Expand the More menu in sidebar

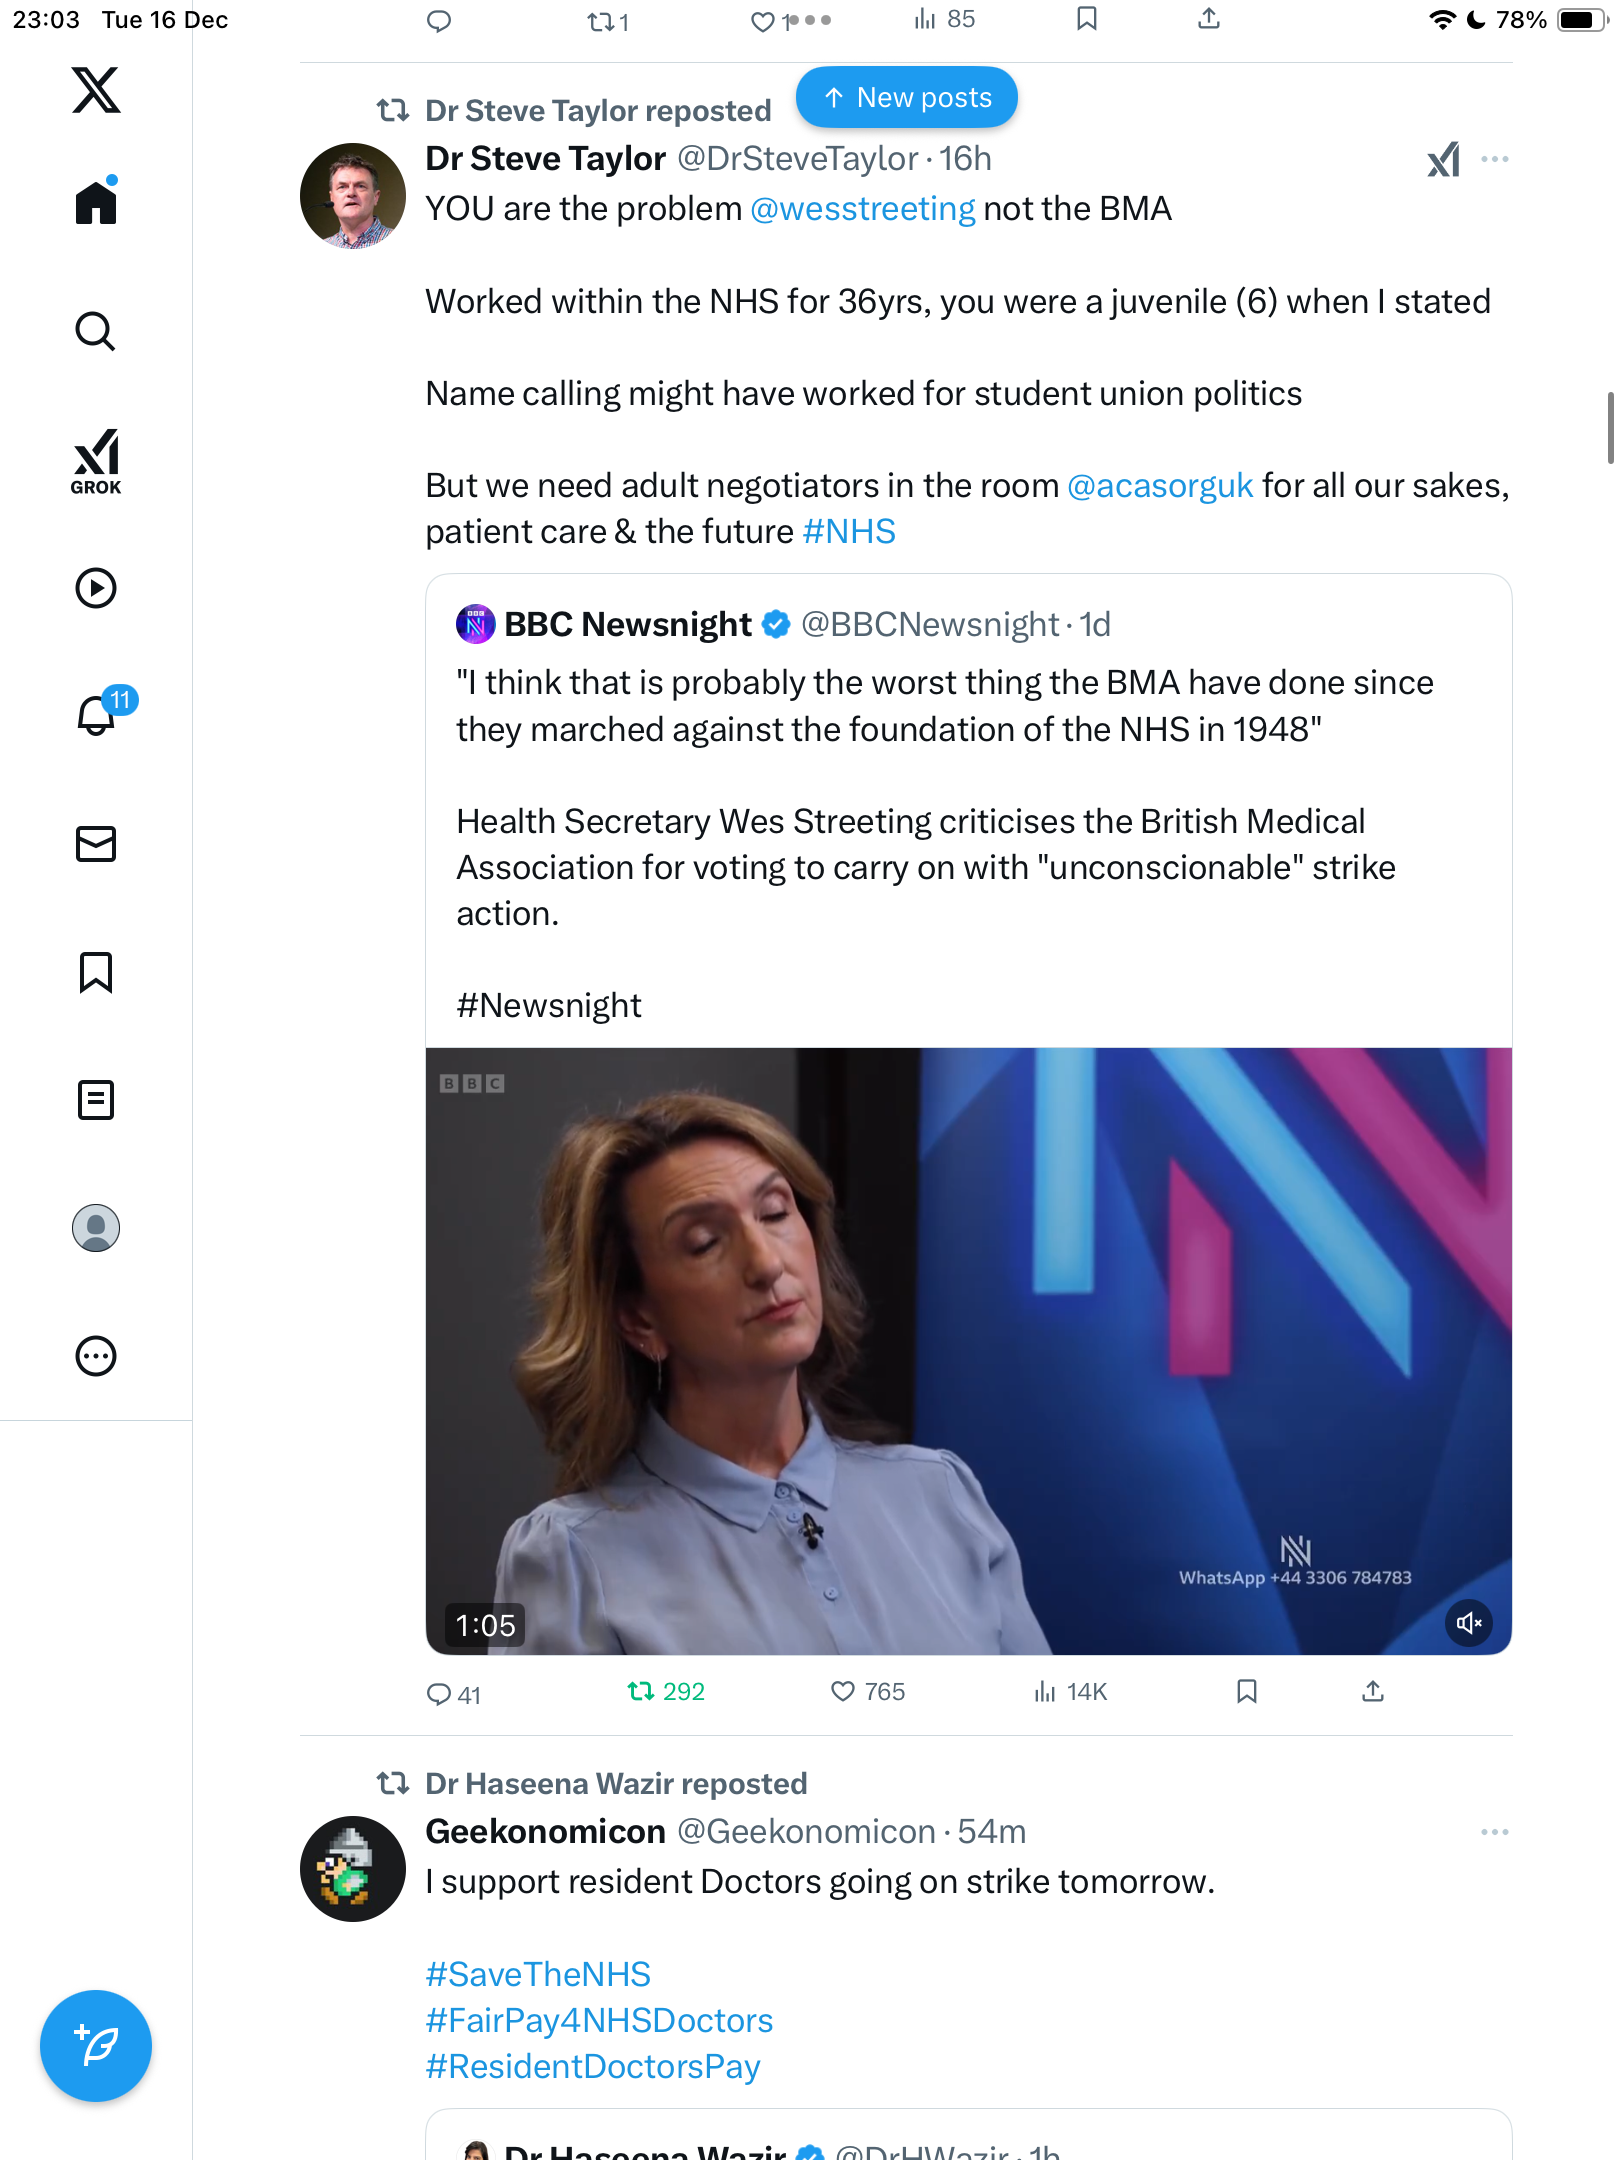coord(96,1356)
